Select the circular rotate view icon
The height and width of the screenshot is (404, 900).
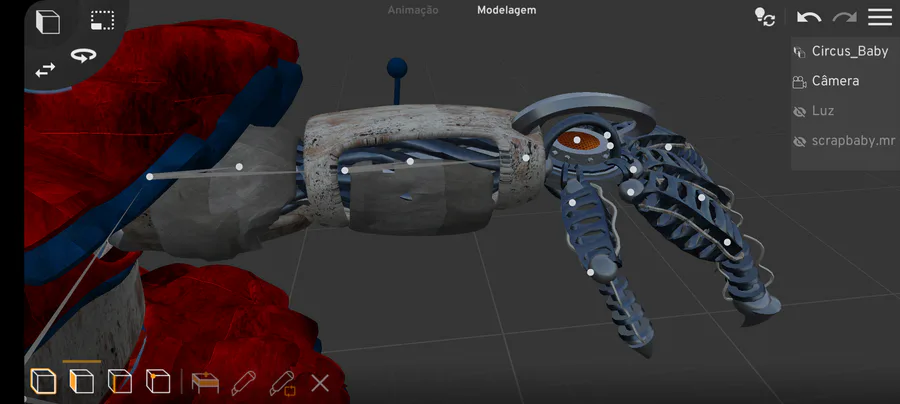[x=84, y=55]
